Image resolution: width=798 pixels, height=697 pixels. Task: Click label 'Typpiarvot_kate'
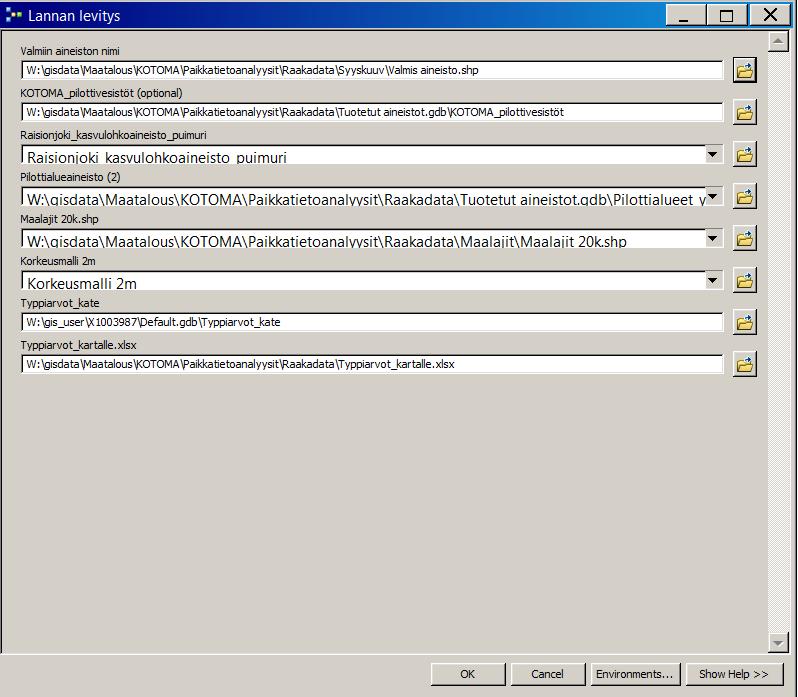pos(60,303)
